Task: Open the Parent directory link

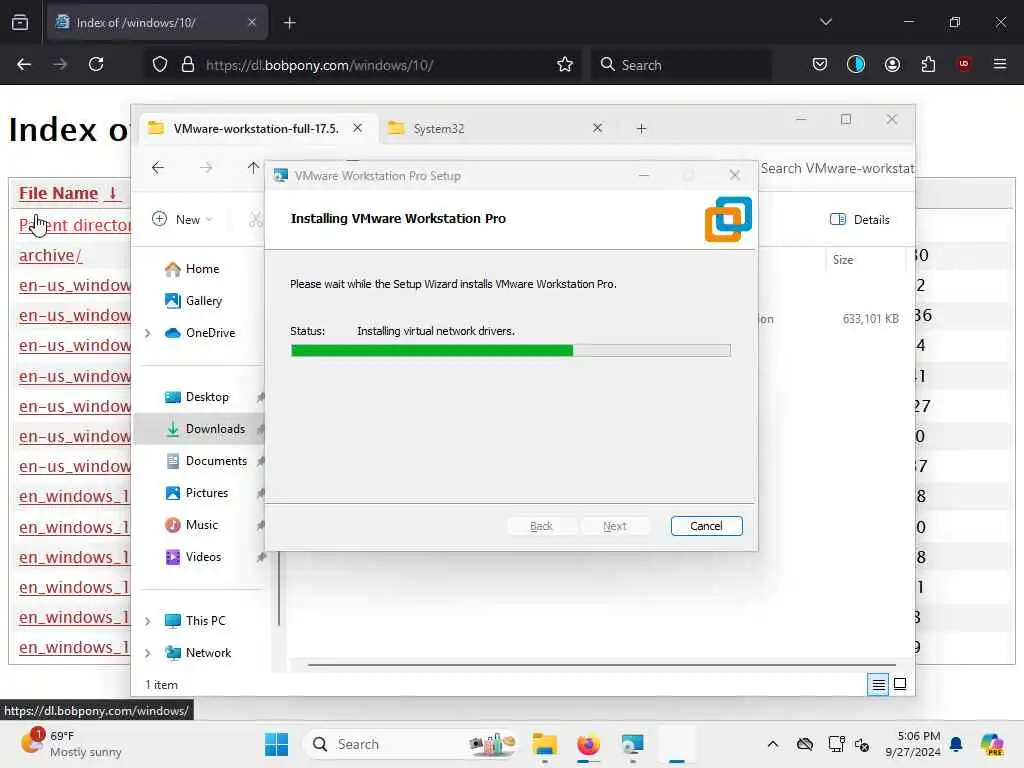Action: click(x=74, y=225)
